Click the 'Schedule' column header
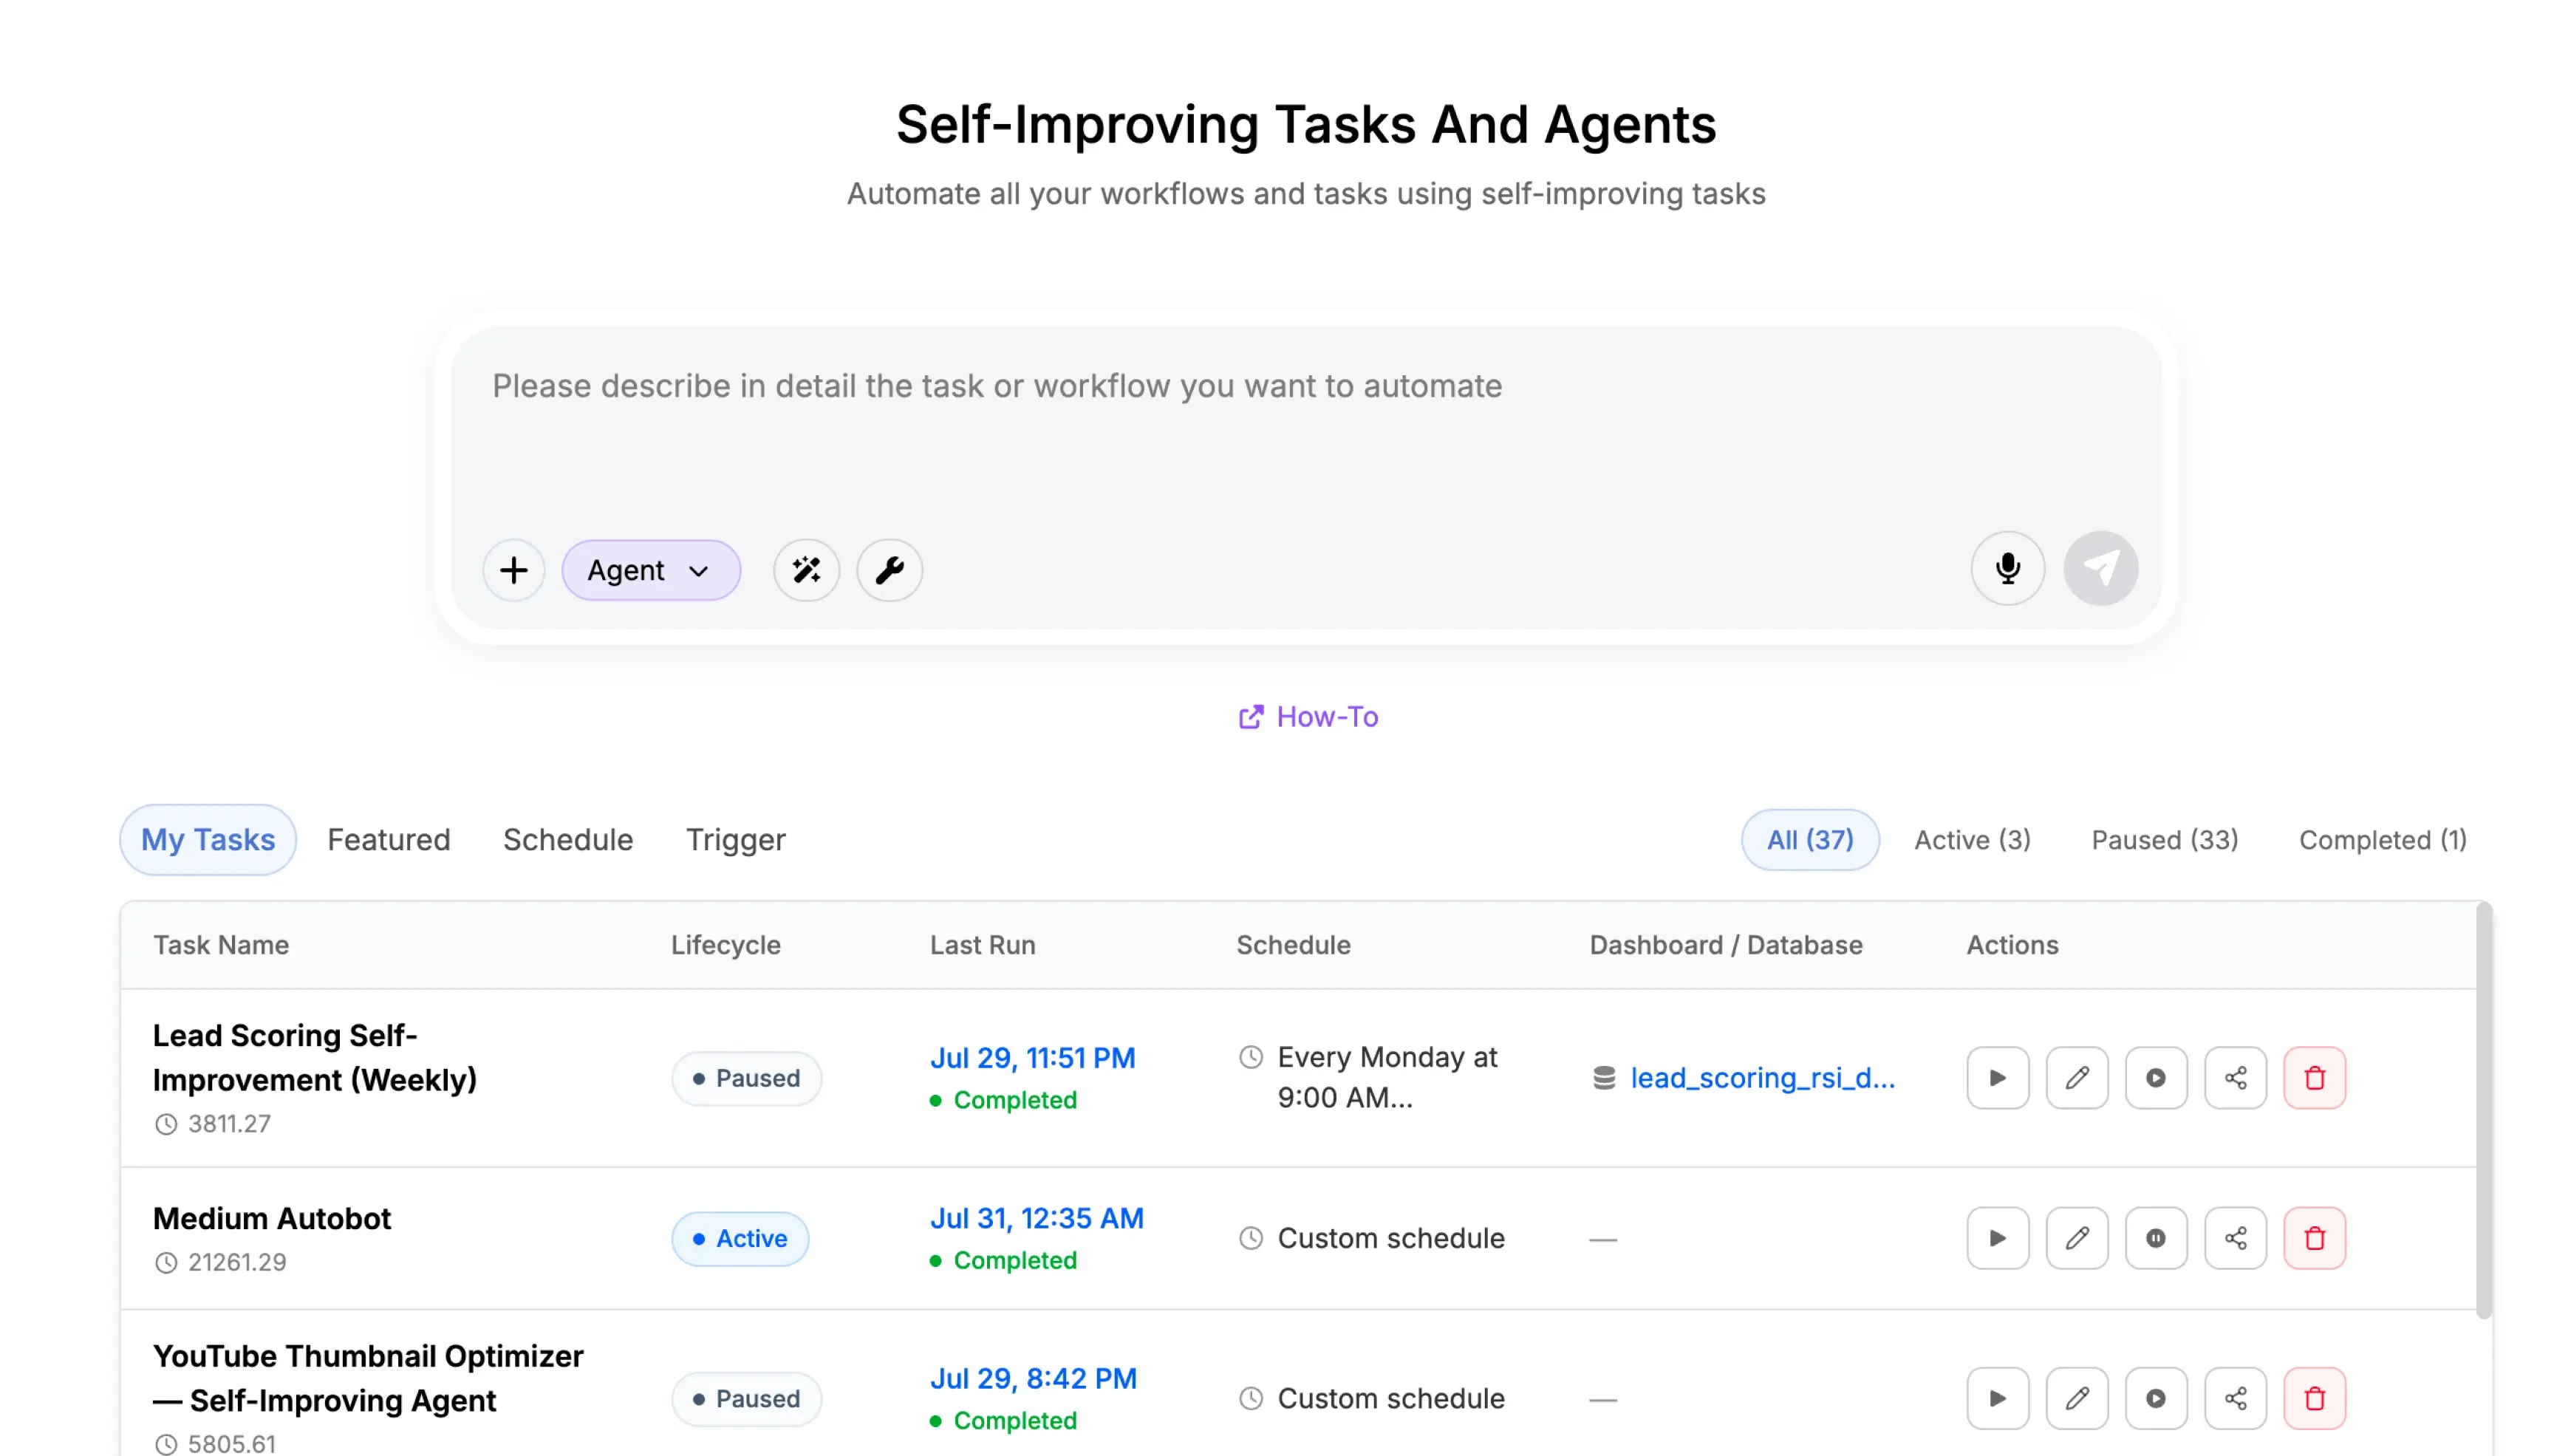This screenshot has height=1456, width=2554. pyautogui.click(x=1293, y=945)
